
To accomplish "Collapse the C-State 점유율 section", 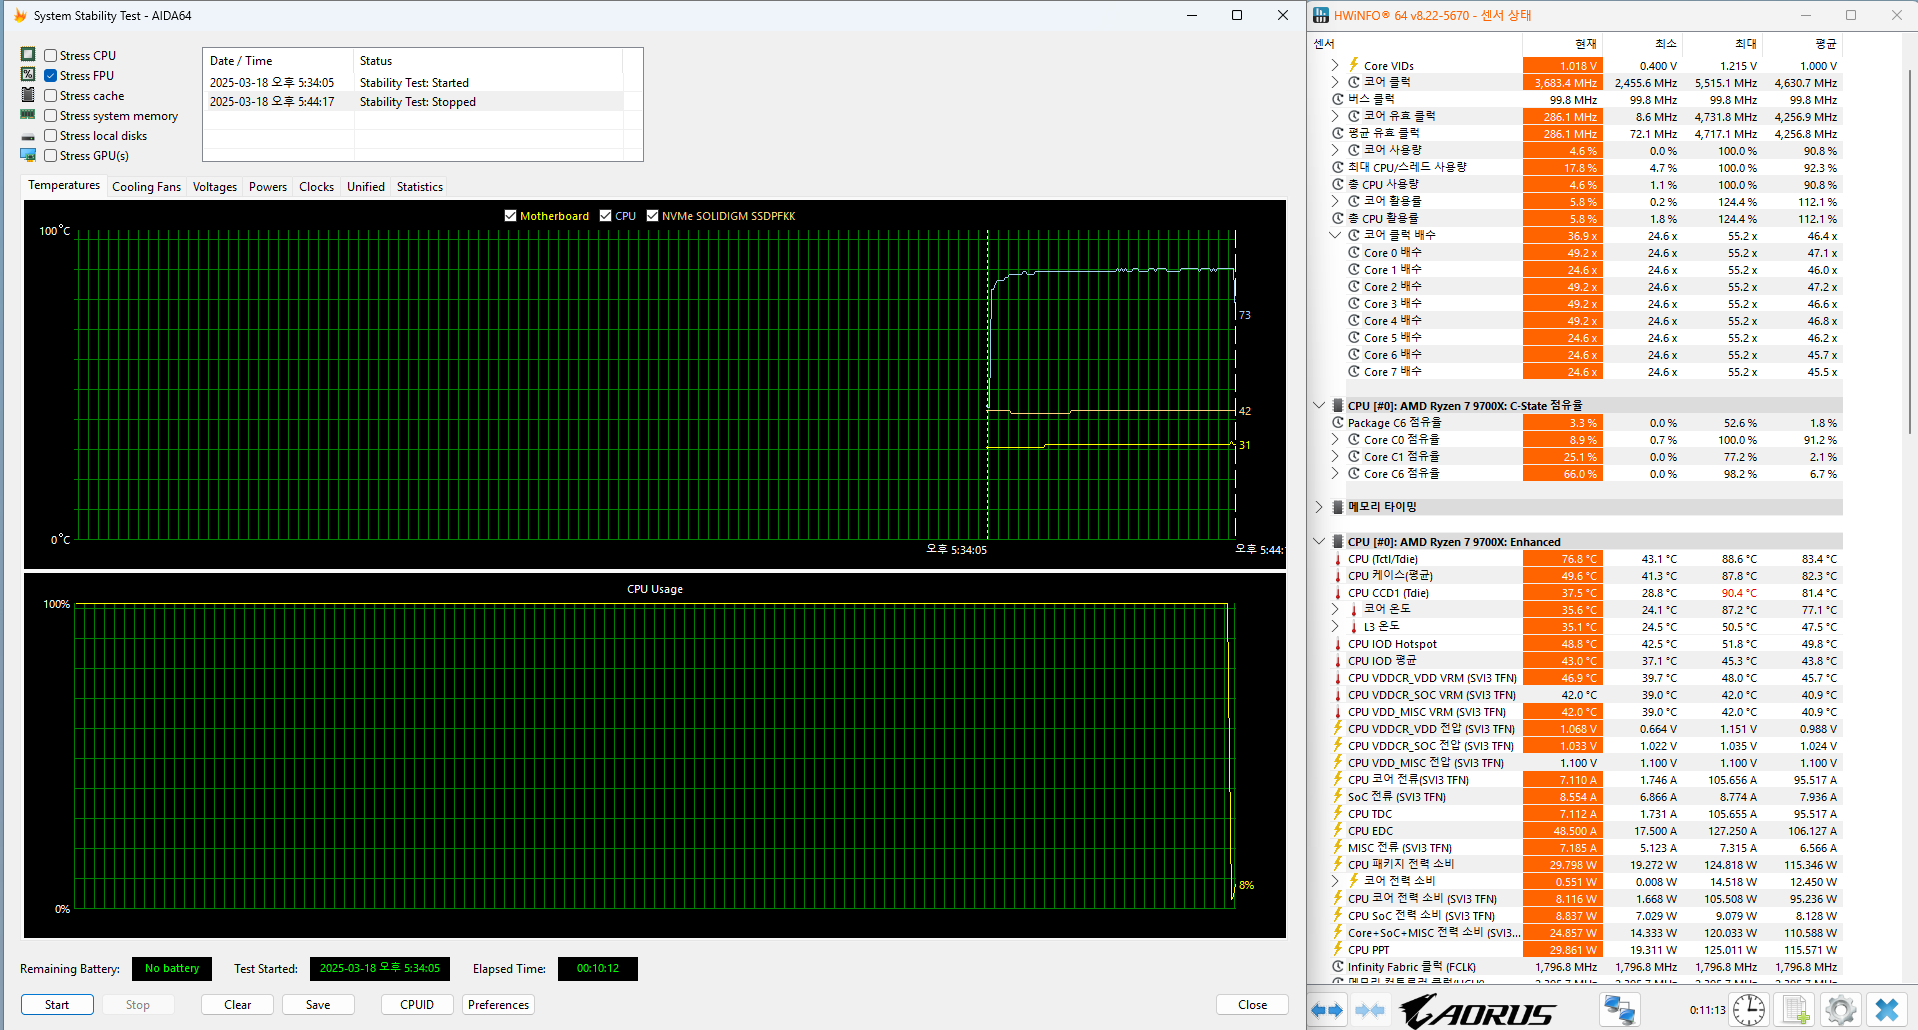I will (1319, 405).
